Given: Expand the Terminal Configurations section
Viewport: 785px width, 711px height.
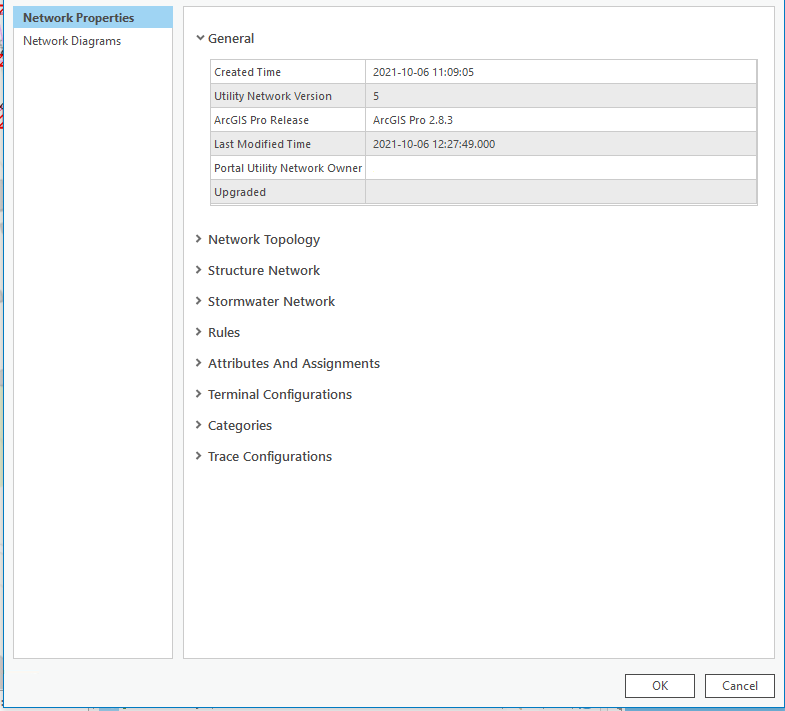Looking at the screenshot, I should (199, 394).
